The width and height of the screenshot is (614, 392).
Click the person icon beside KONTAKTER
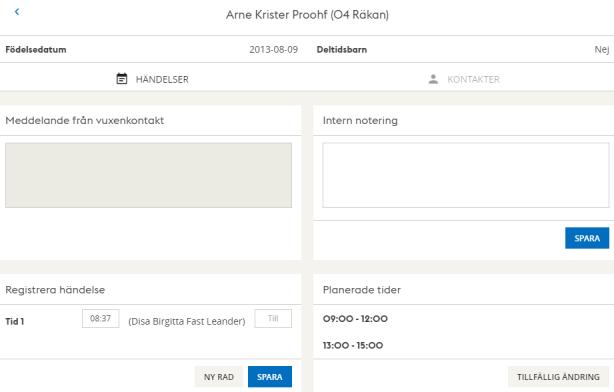[433, 79]
